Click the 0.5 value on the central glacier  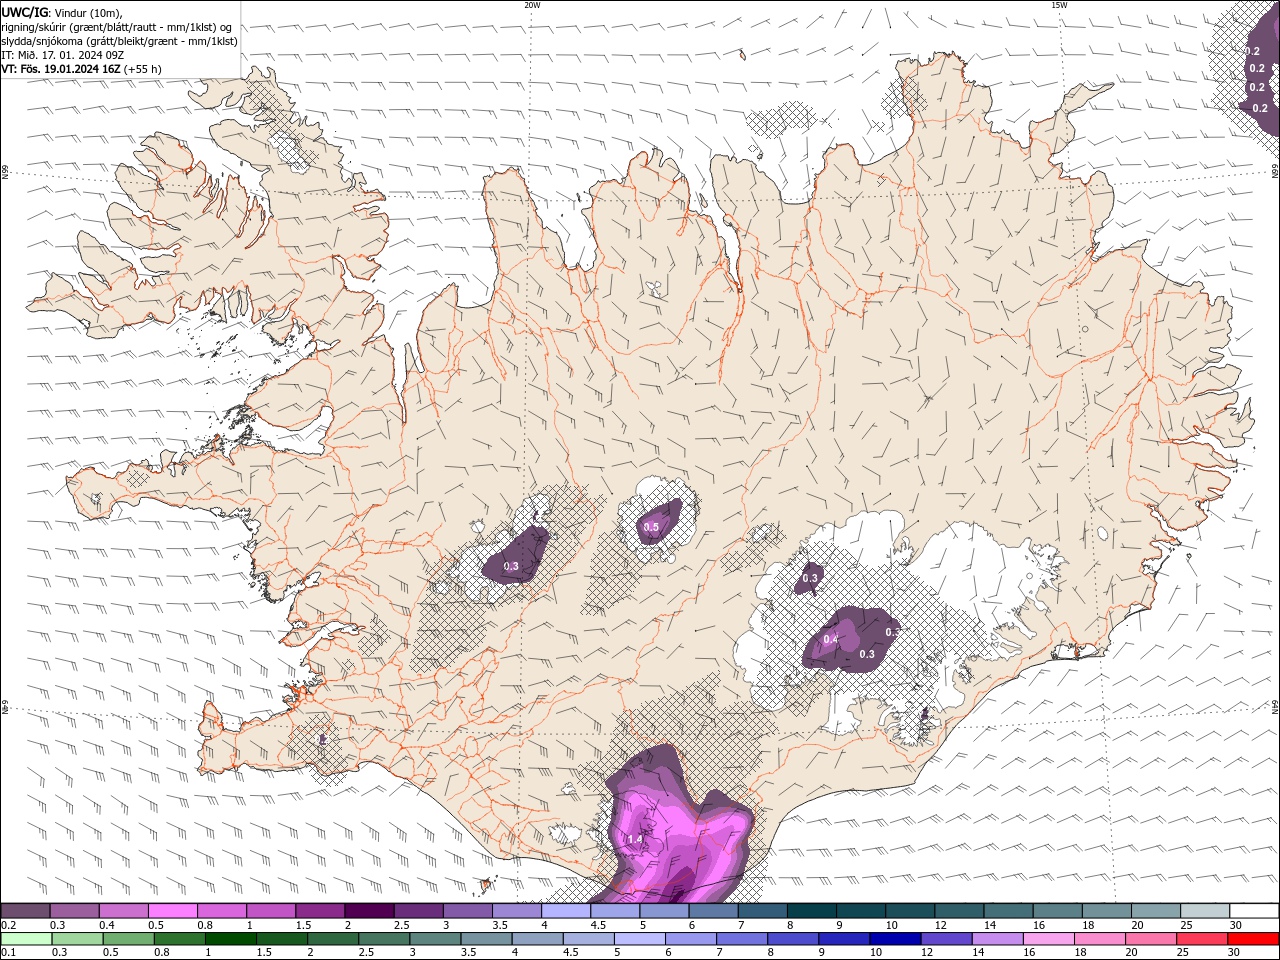click(651, 526)
